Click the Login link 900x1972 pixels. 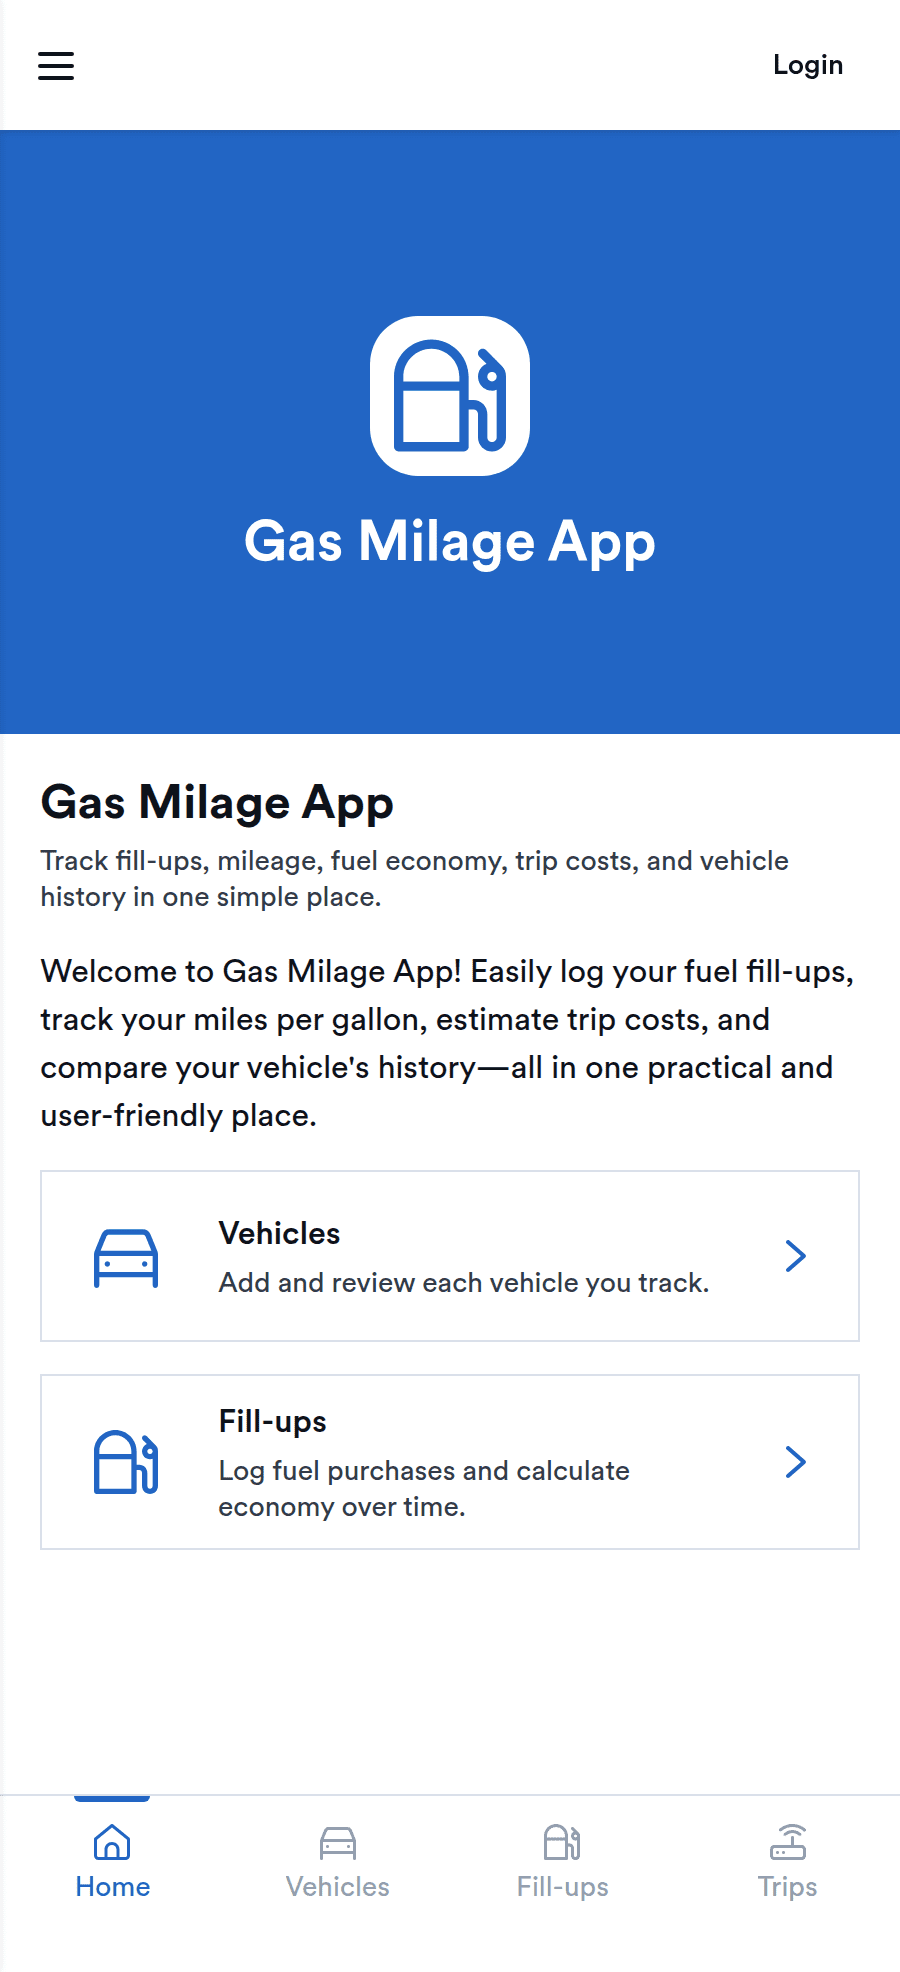(x=808, y=65)
